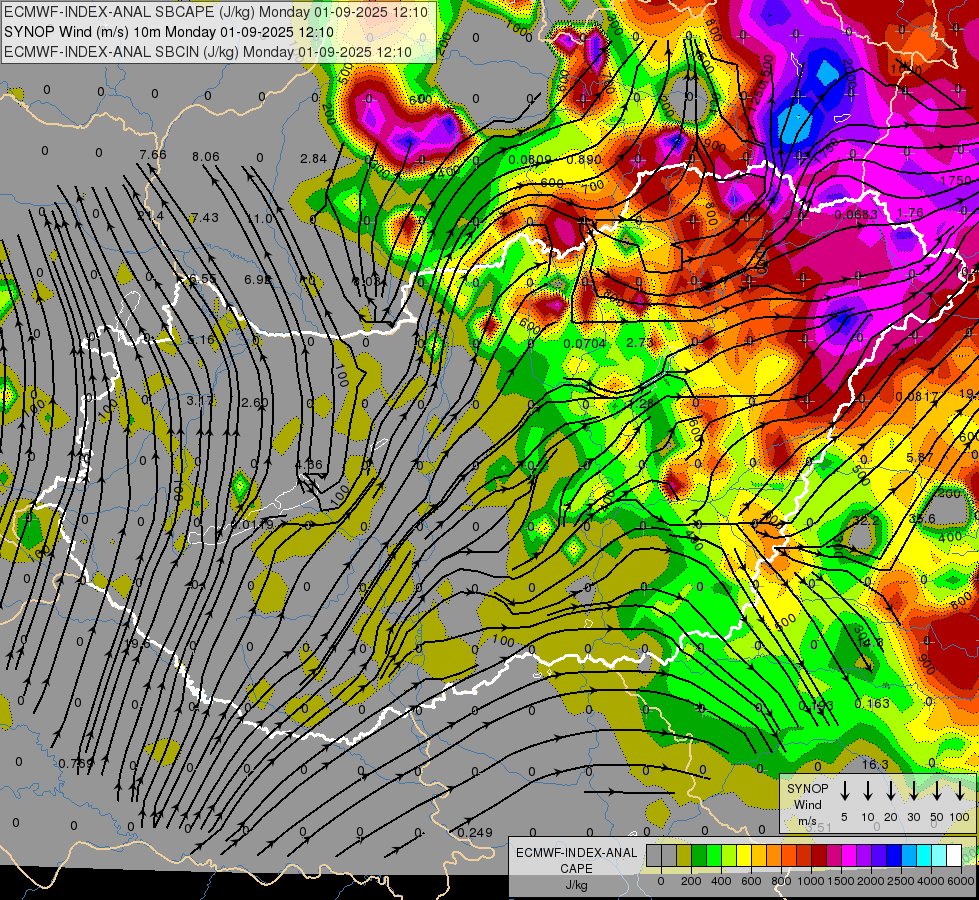Click the J/kg unit label in legend
Image resolution: width=979 pixels, height=900 pixels.
coord(576,885)
